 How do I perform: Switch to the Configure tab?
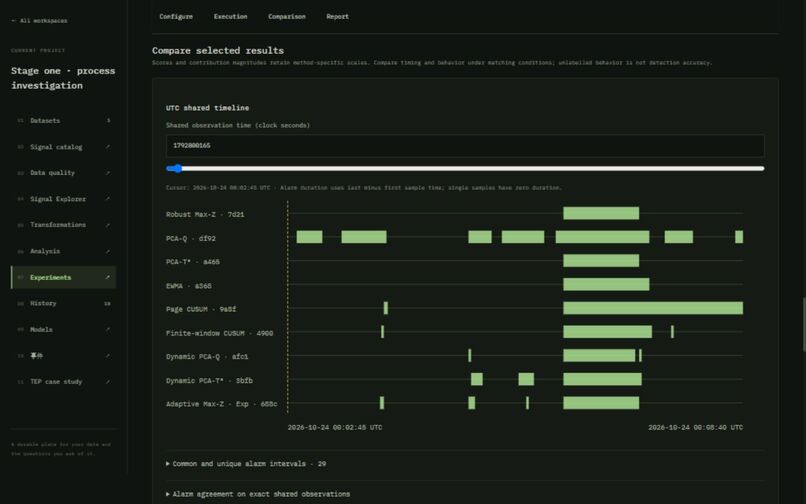[x=176, y=16]
